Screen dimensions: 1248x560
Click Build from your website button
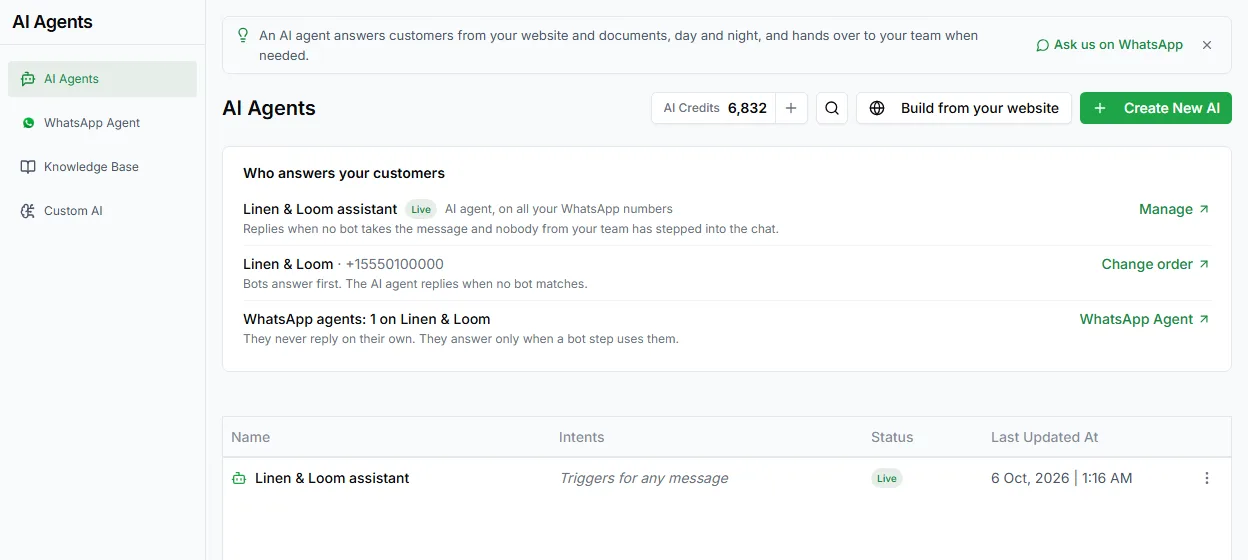point(964,108)
